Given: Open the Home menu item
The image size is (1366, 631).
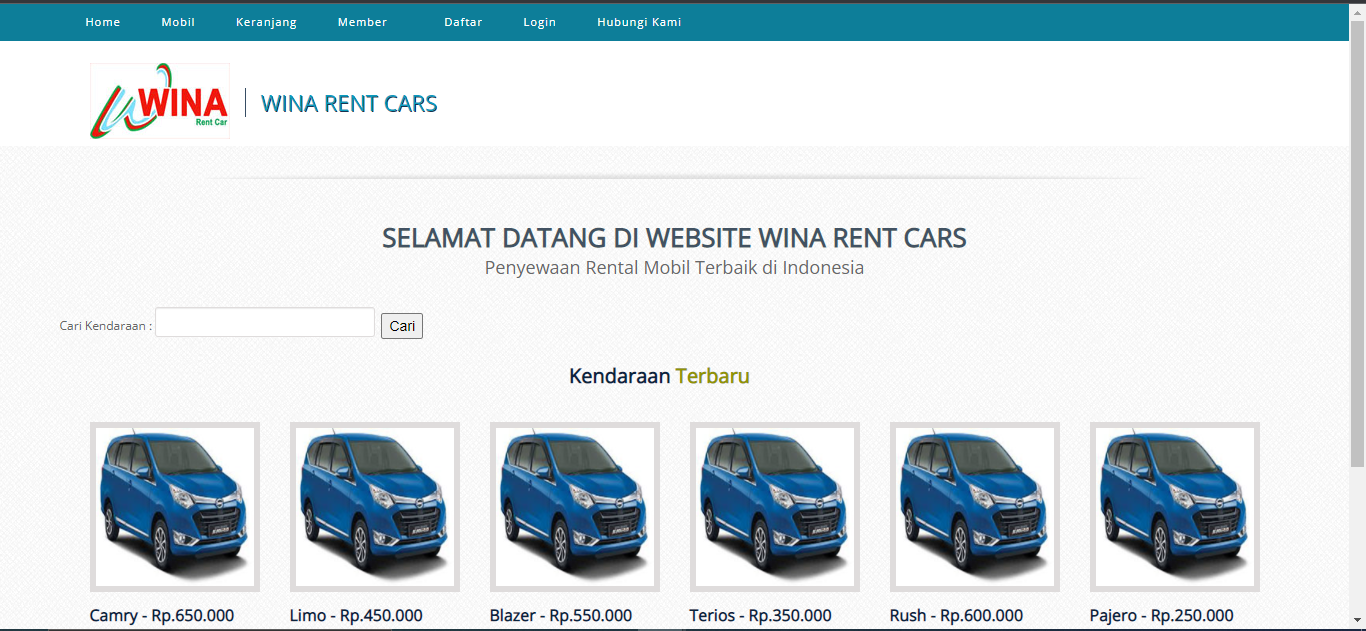Looking at the screenshot, I should point(103,22).
